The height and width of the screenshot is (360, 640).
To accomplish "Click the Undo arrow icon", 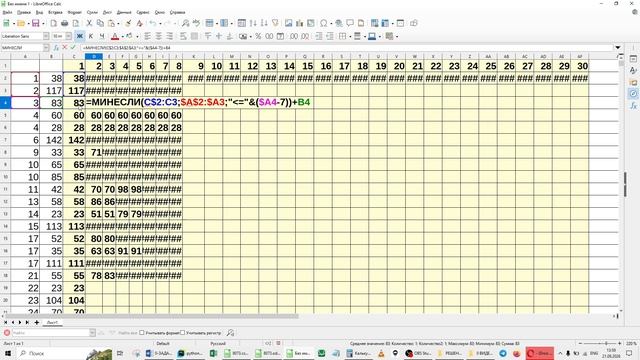I will point(153,23).
